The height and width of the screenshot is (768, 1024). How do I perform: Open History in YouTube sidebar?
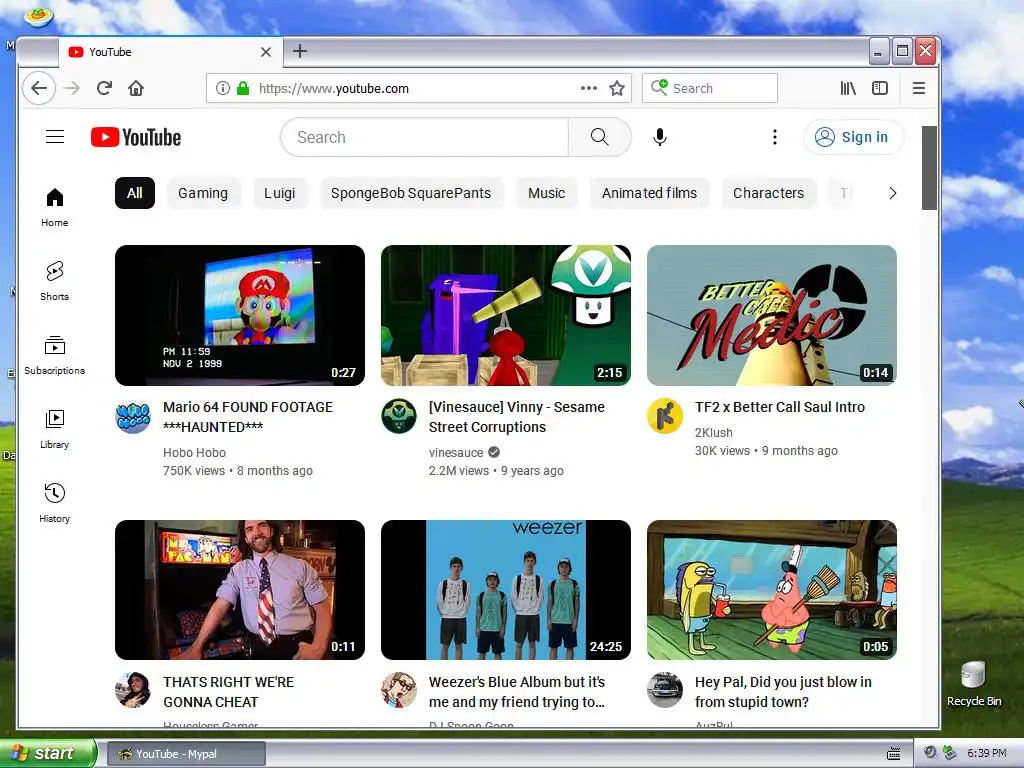pyautogui.click(x=55, y=504)
